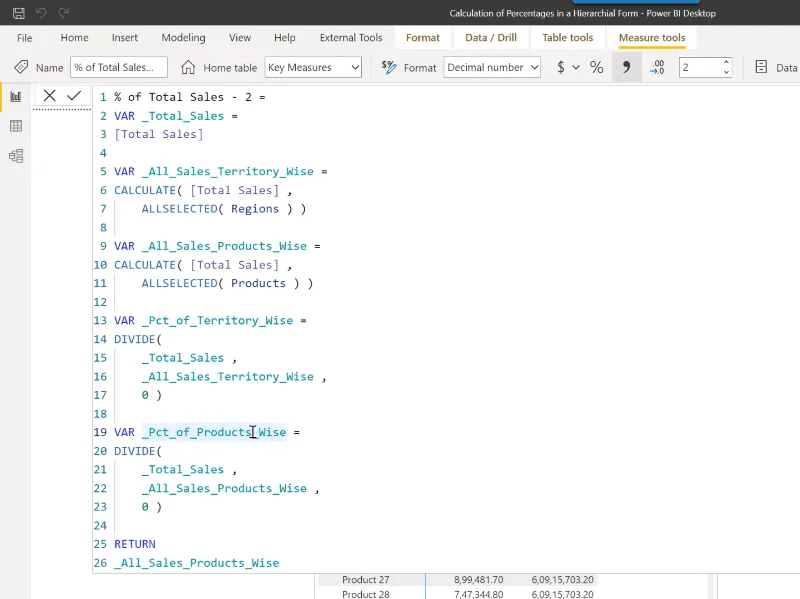Click 'ALLSELECTED( Products ) )' on line 11

coord(228,283)
